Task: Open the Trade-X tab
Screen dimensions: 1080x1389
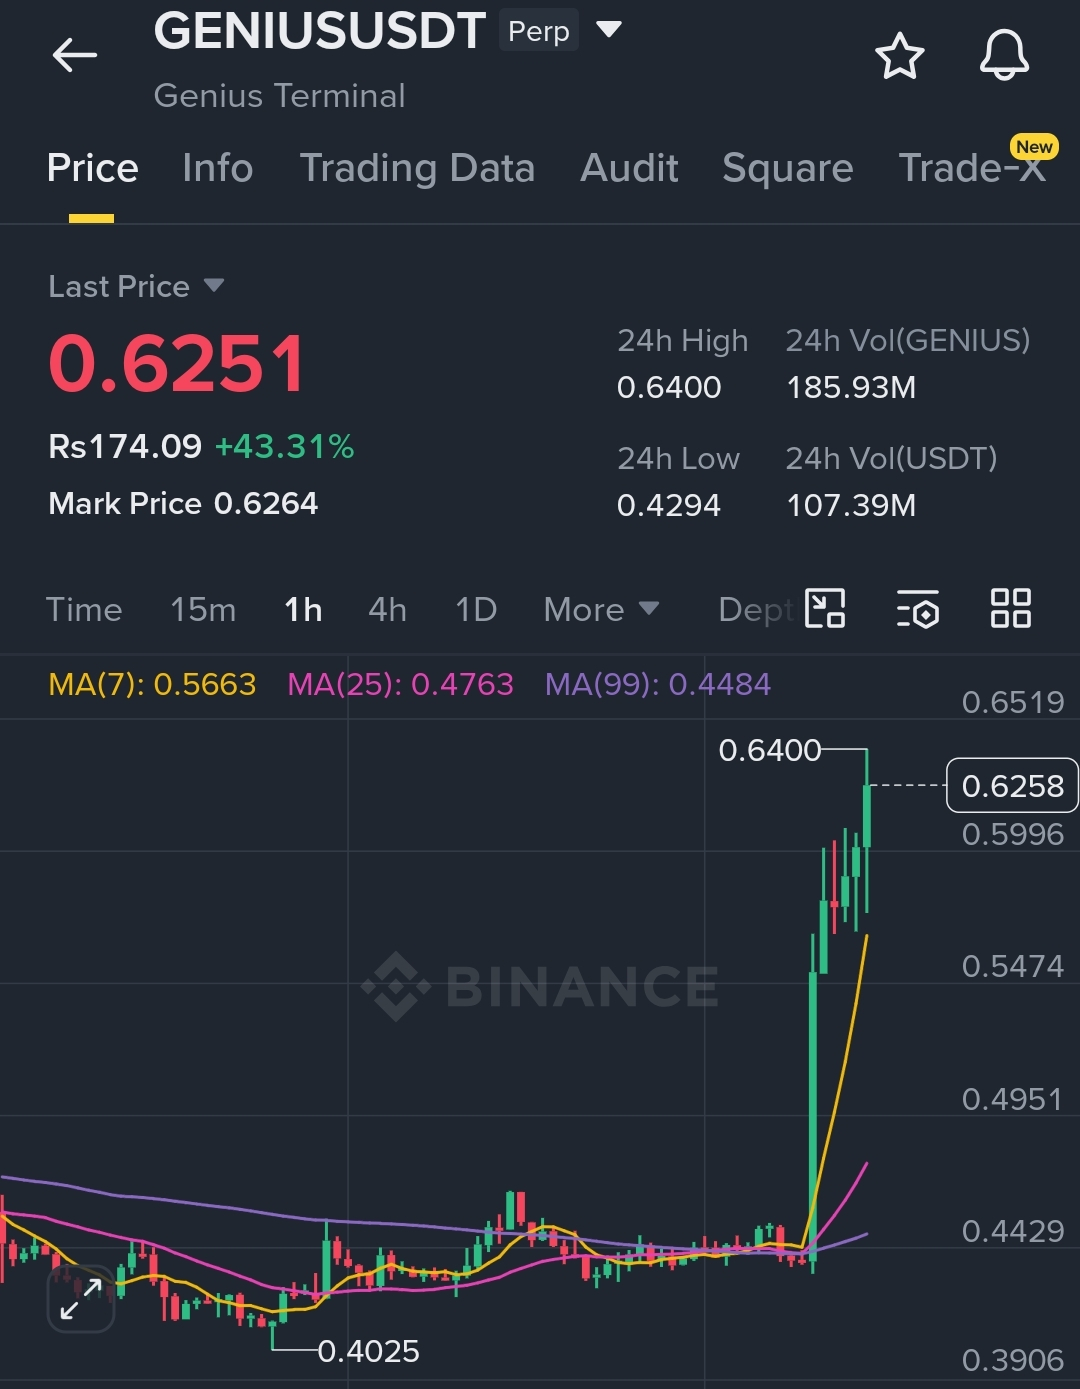Action: point(972,168)
